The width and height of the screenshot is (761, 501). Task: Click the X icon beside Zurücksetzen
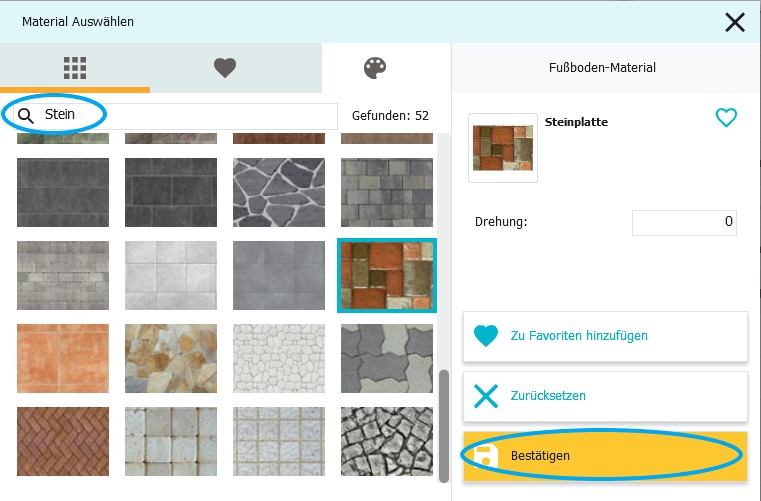tap(486, 396)
